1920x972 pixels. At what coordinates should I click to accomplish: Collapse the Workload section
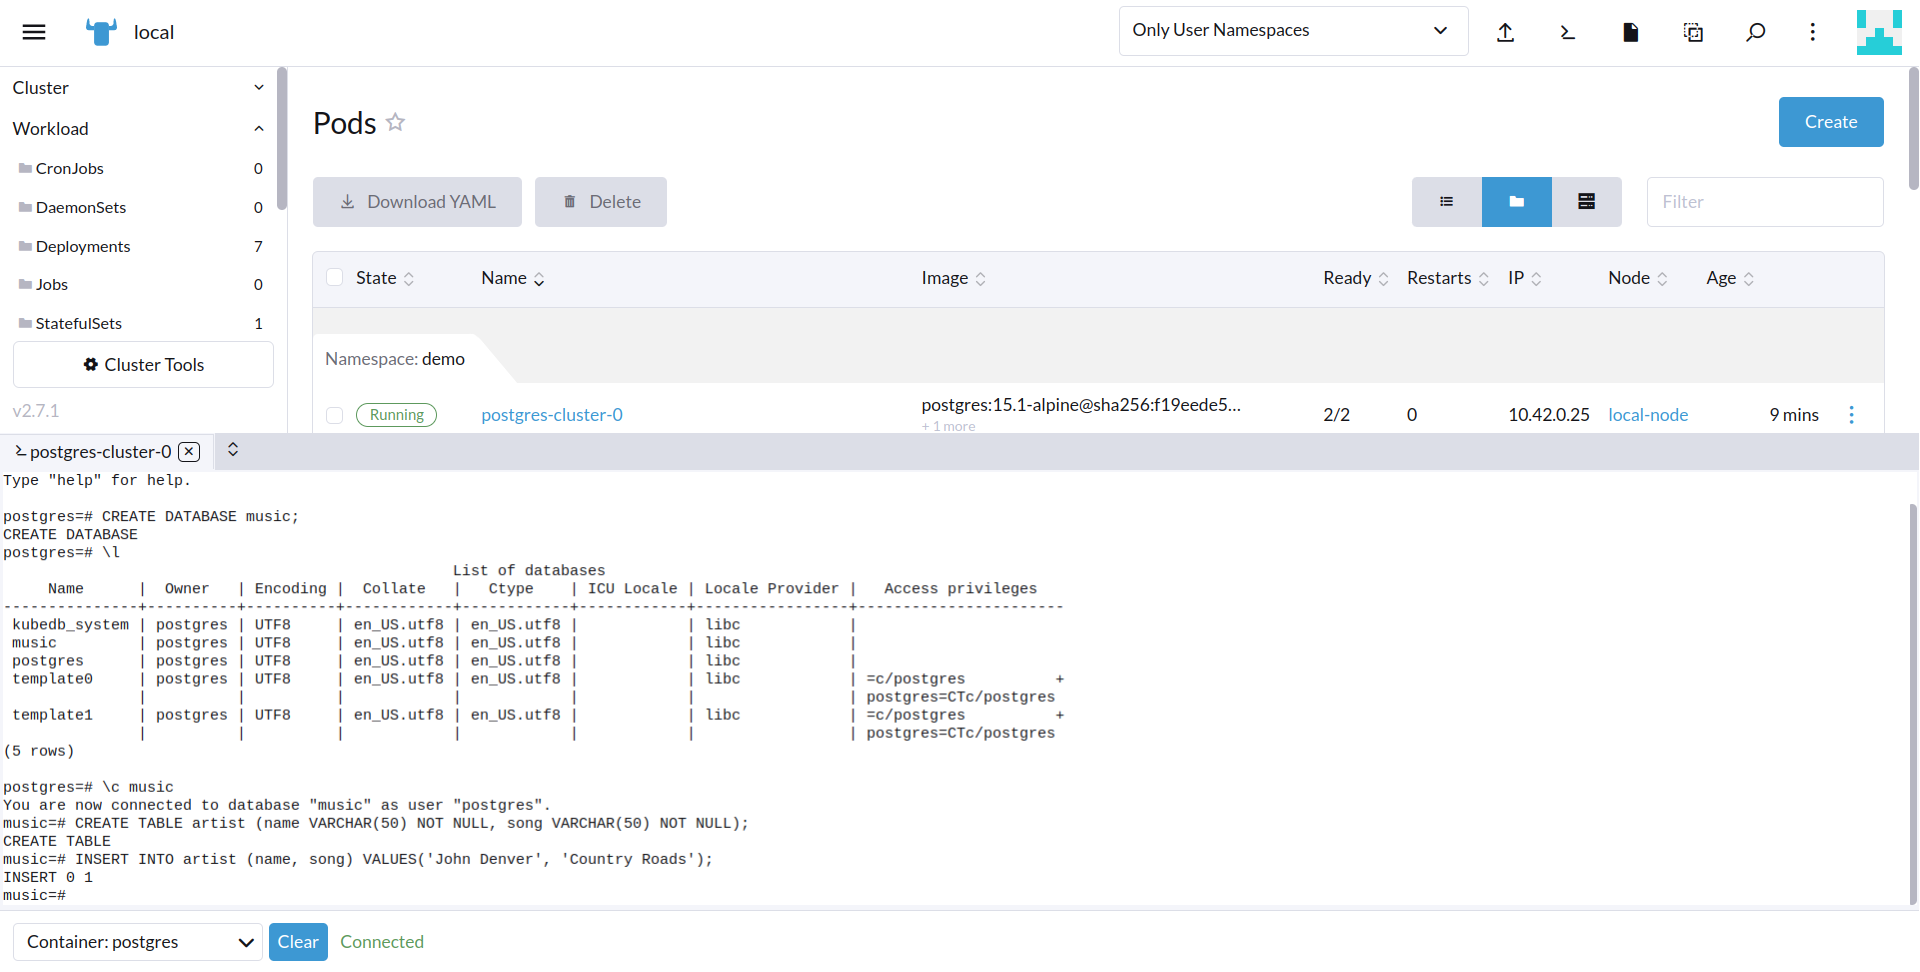[259, 128]
